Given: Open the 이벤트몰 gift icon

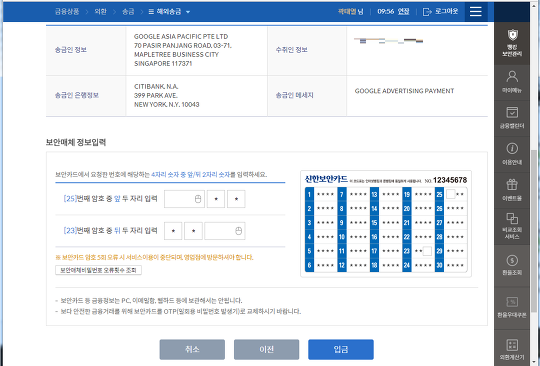Looking at the screenshot, I should pos(512,185).
